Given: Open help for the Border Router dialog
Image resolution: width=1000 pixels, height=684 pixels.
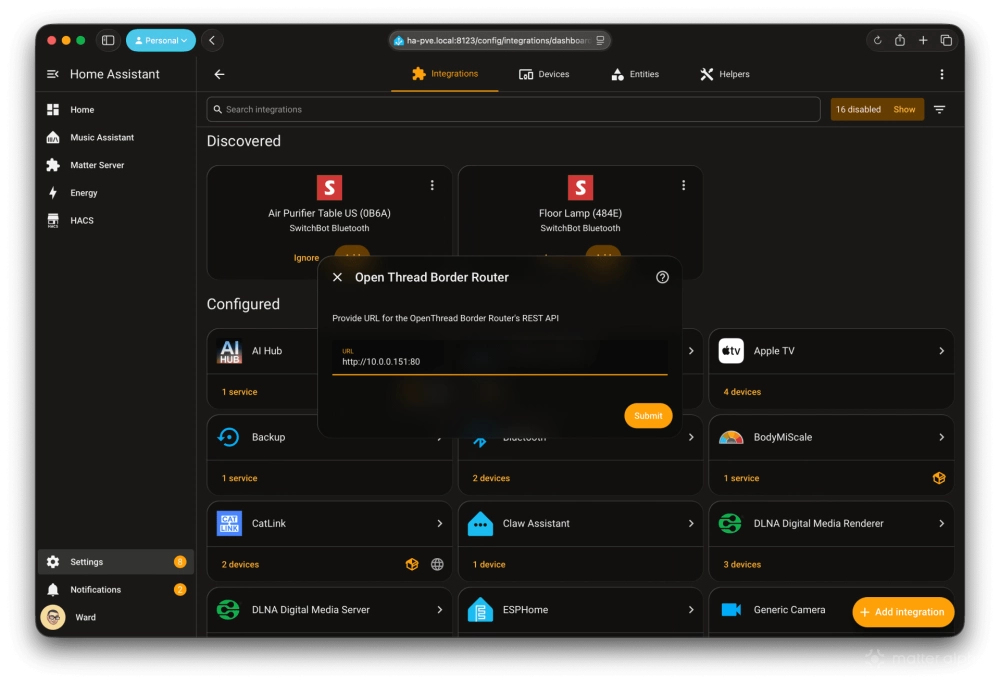Looking at the screenshot, I should click(662, 277).
